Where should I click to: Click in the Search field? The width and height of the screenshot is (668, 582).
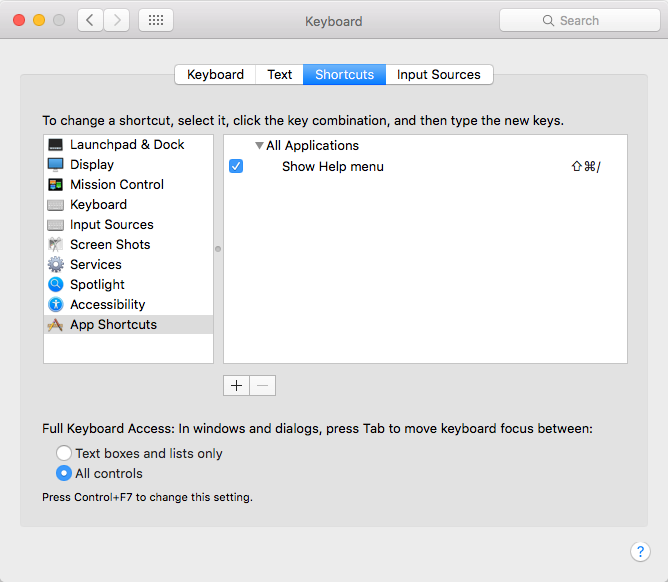coord(580,20)
